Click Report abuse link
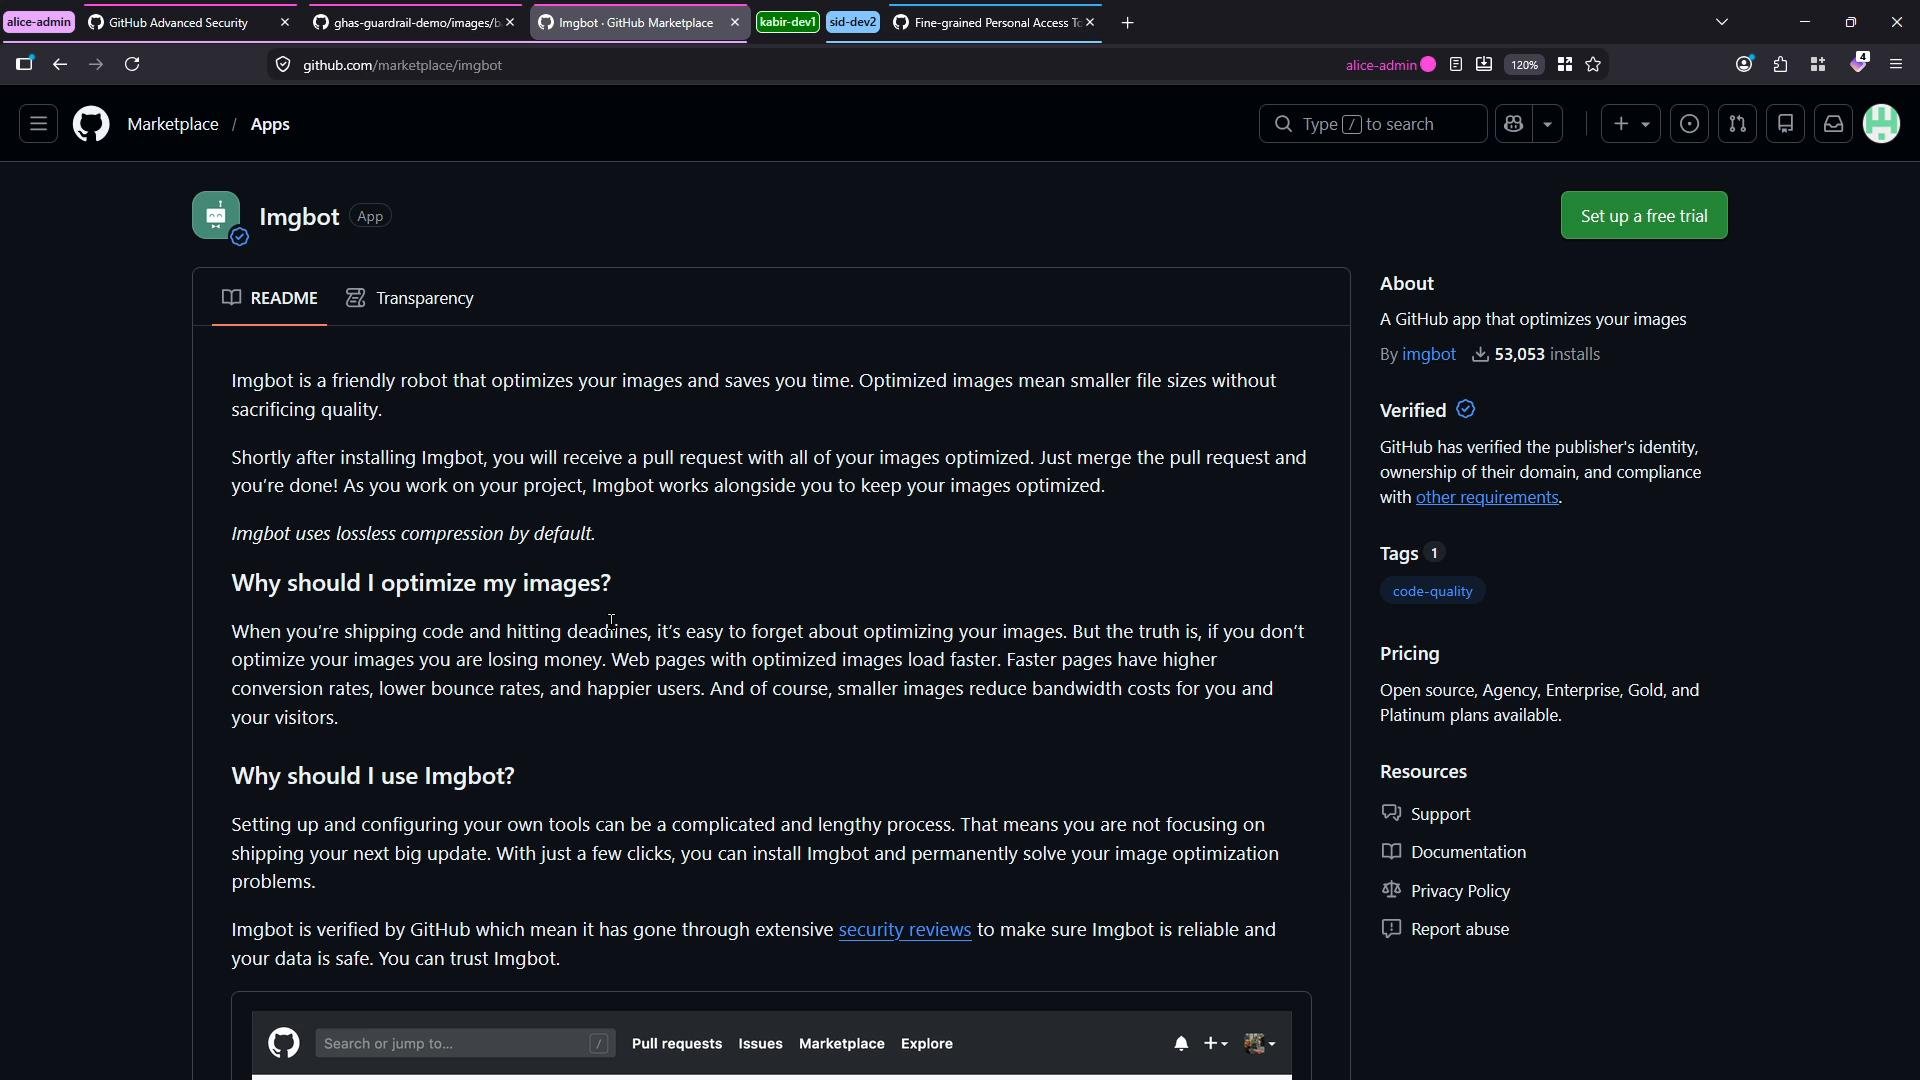The width and height of the screenshot is (1920, 1080). (1445, 929)
